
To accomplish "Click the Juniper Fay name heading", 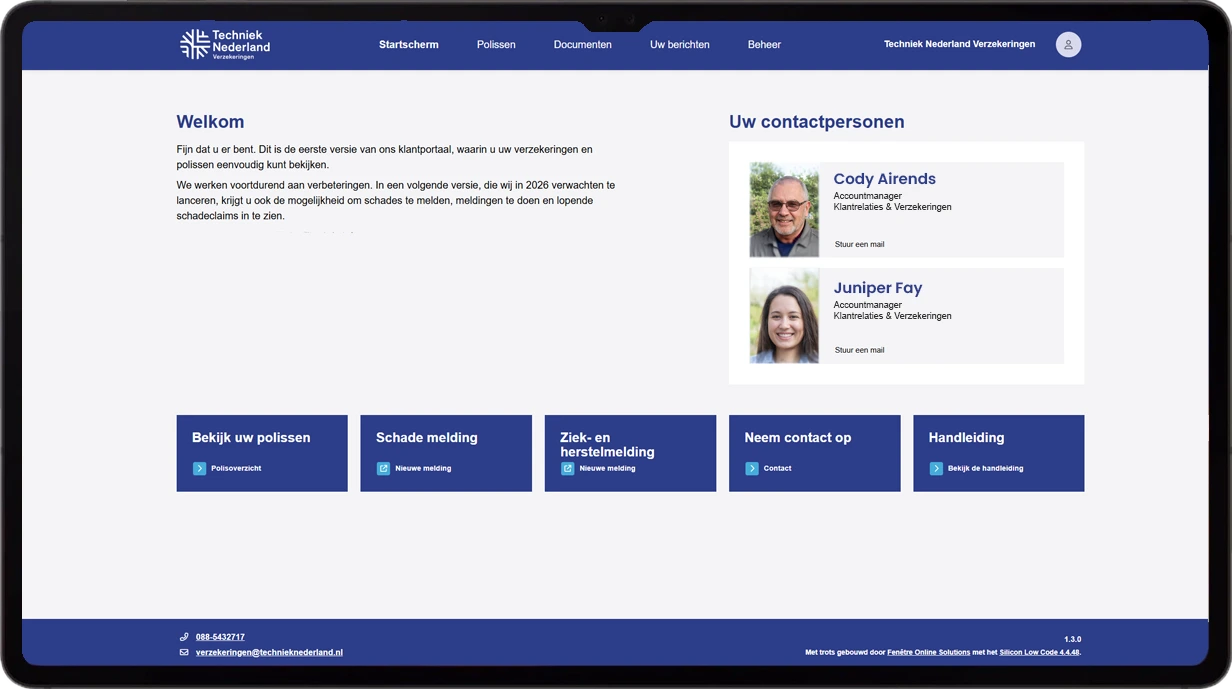I will [x=877, y=288].
